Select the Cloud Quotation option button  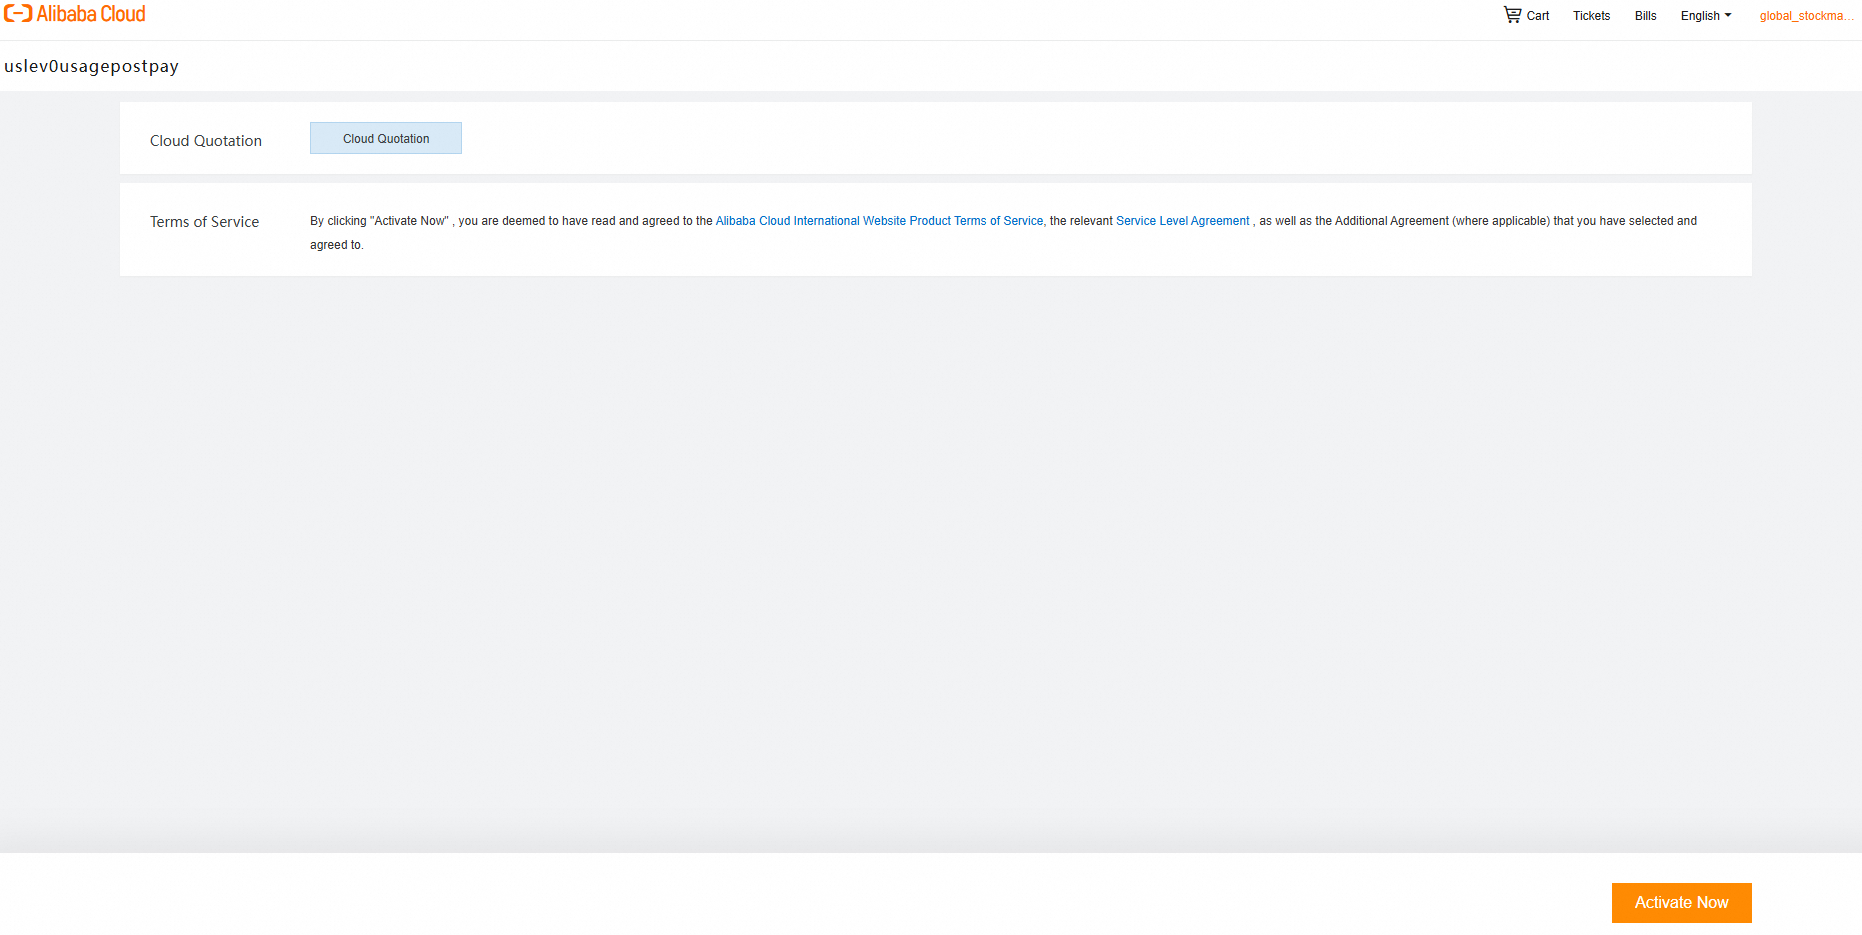coord(386,138)
